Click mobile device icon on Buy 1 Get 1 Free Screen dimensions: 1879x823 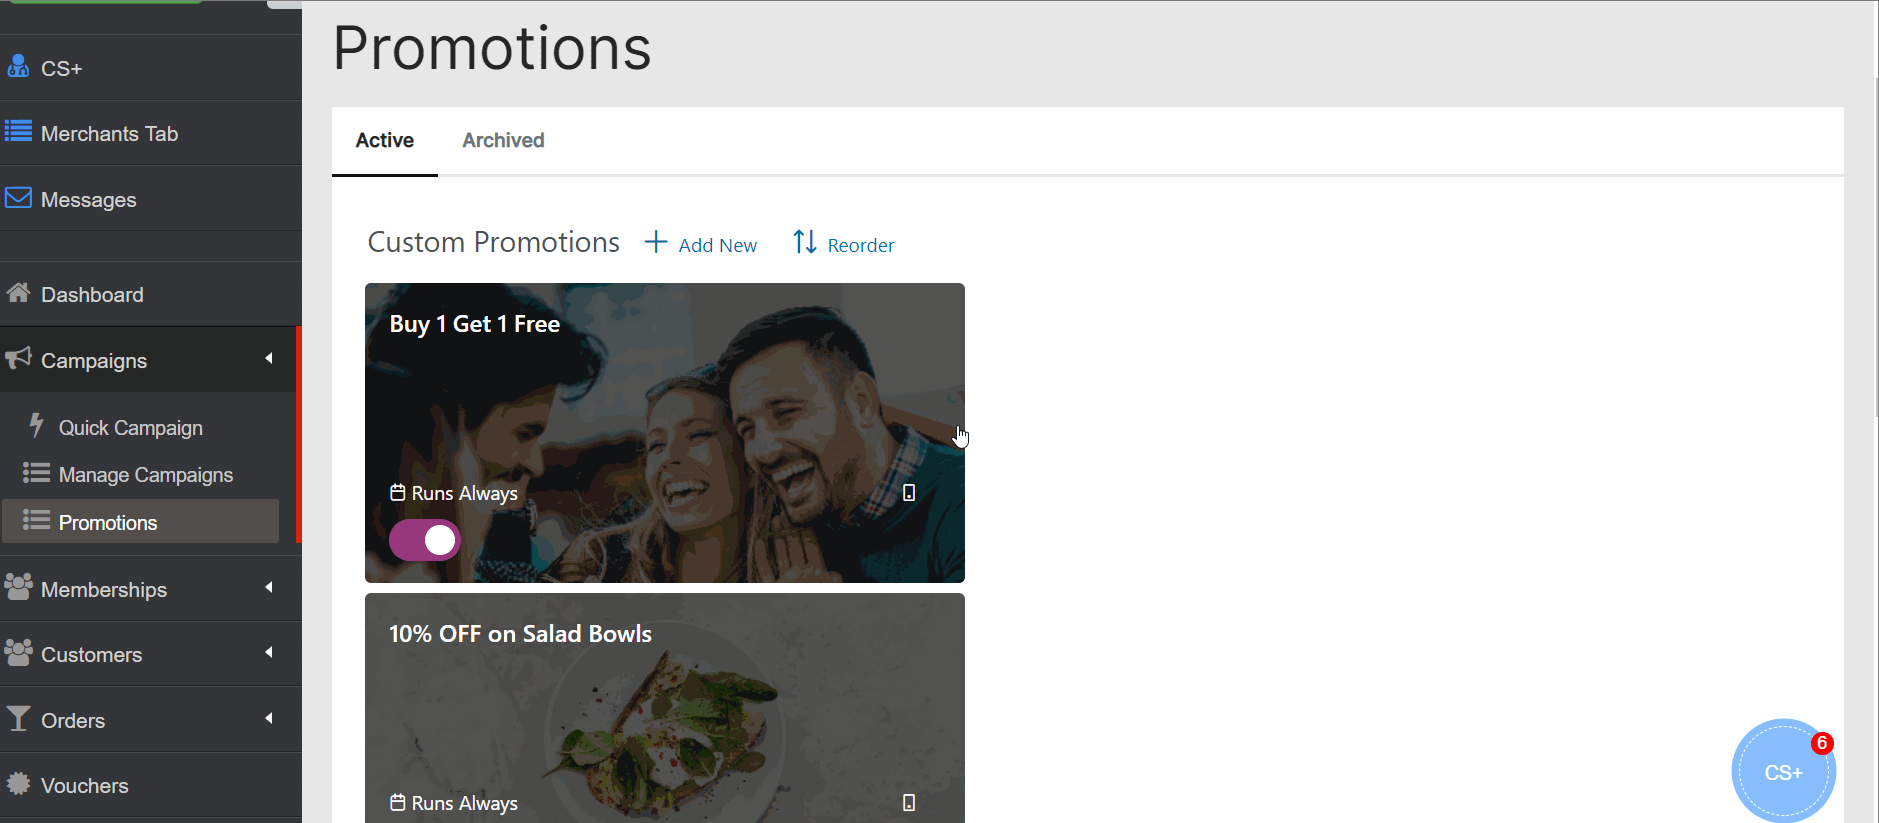click(909, 493)
